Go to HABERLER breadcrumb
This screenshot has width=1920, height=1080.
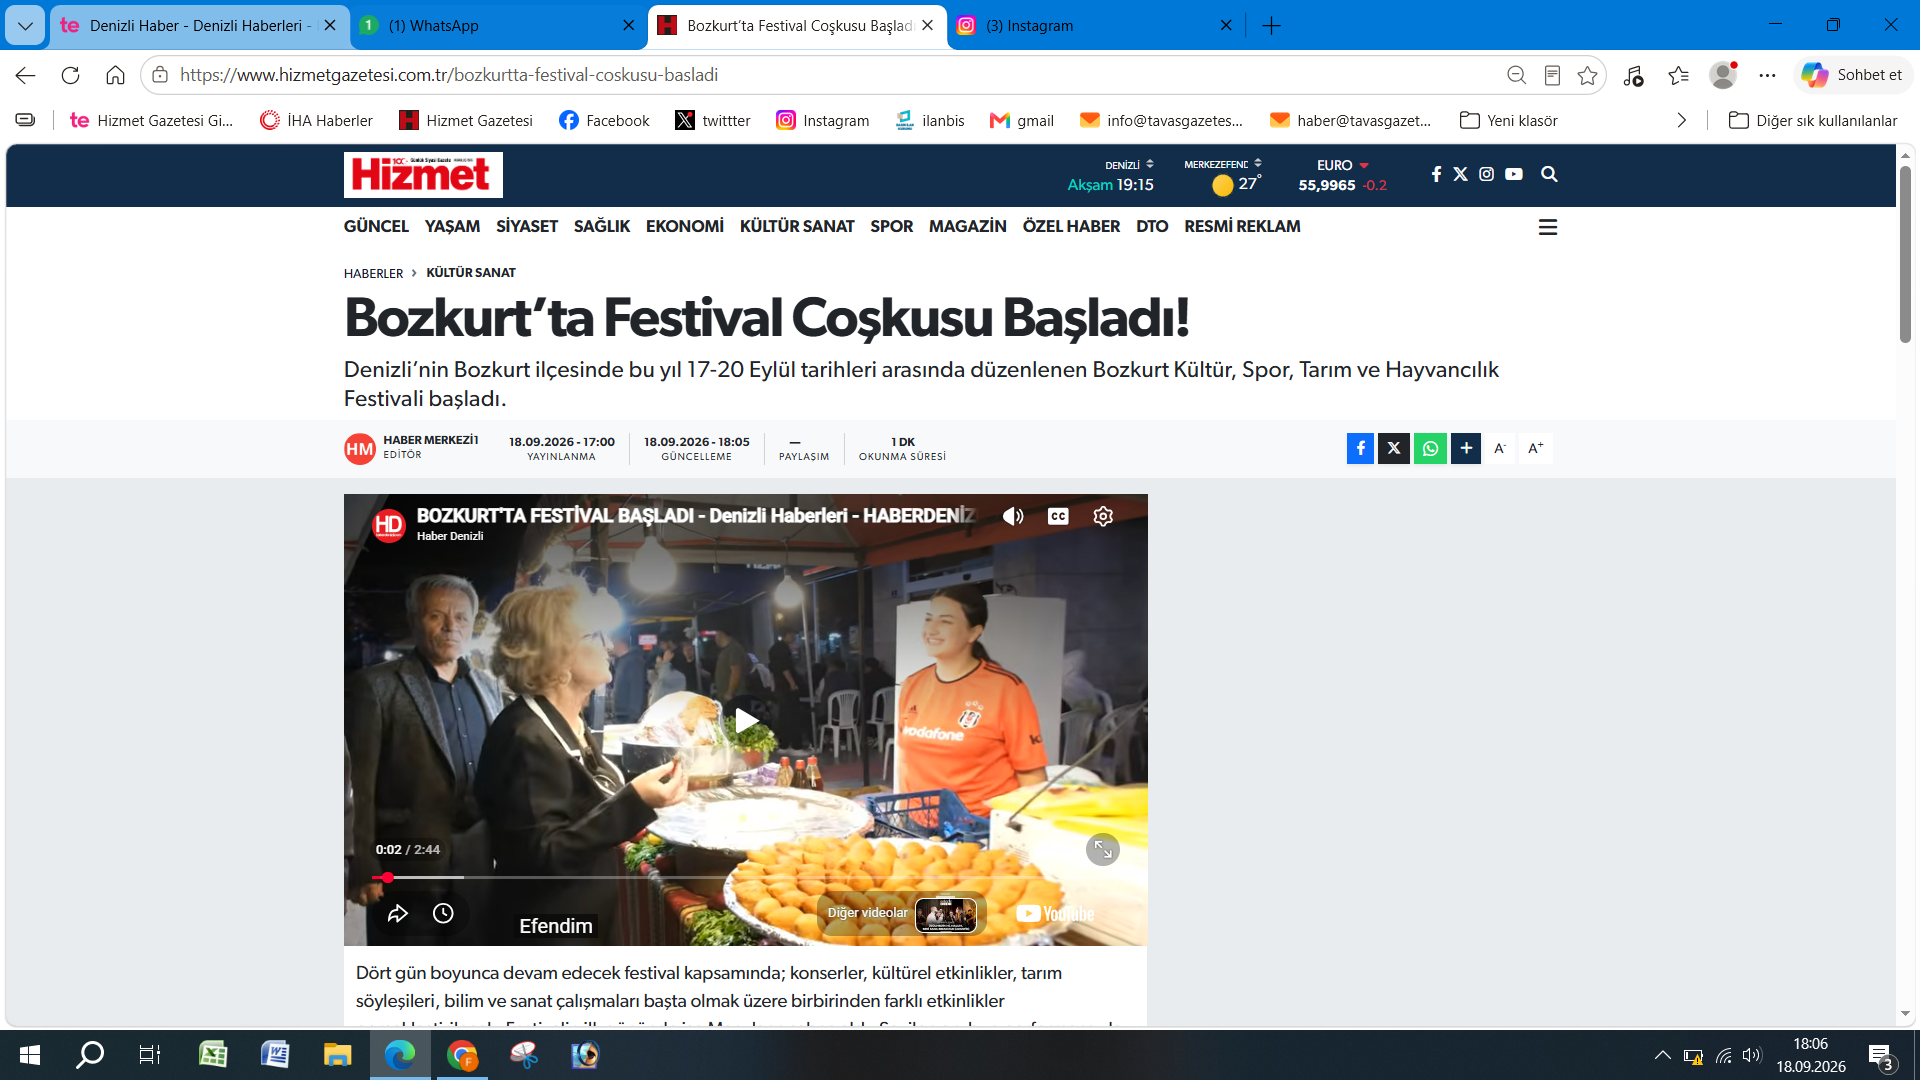(373, 273)
